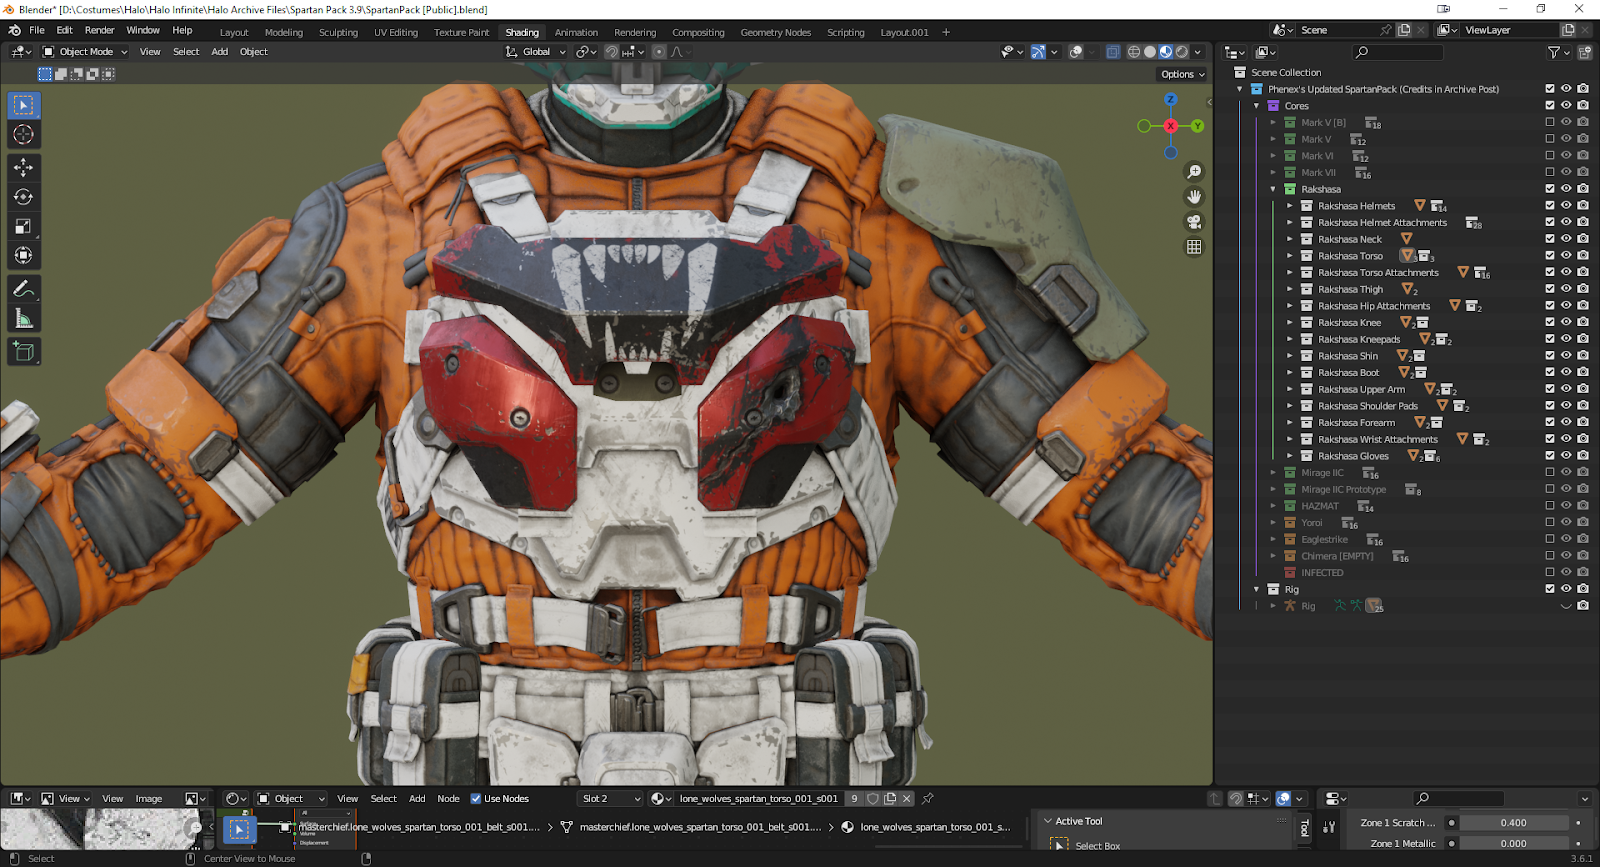1600x867 pixels.
Task: Switch to the UV Editing workspace tab
Action: click(395, 32)
